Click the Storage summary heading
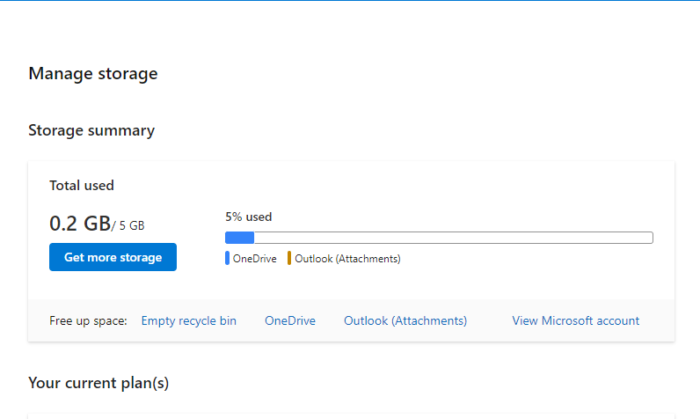The height and width of the screenshot is (419, 700). pyautogui.click(x=91, y=130)
